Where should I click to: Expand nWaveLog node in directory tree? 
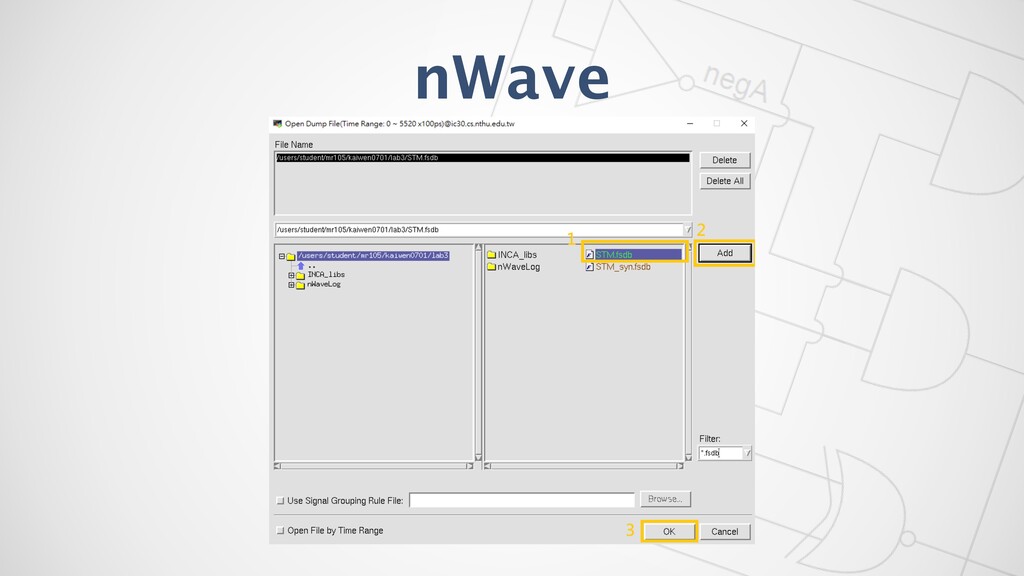(x=291, y=285)
